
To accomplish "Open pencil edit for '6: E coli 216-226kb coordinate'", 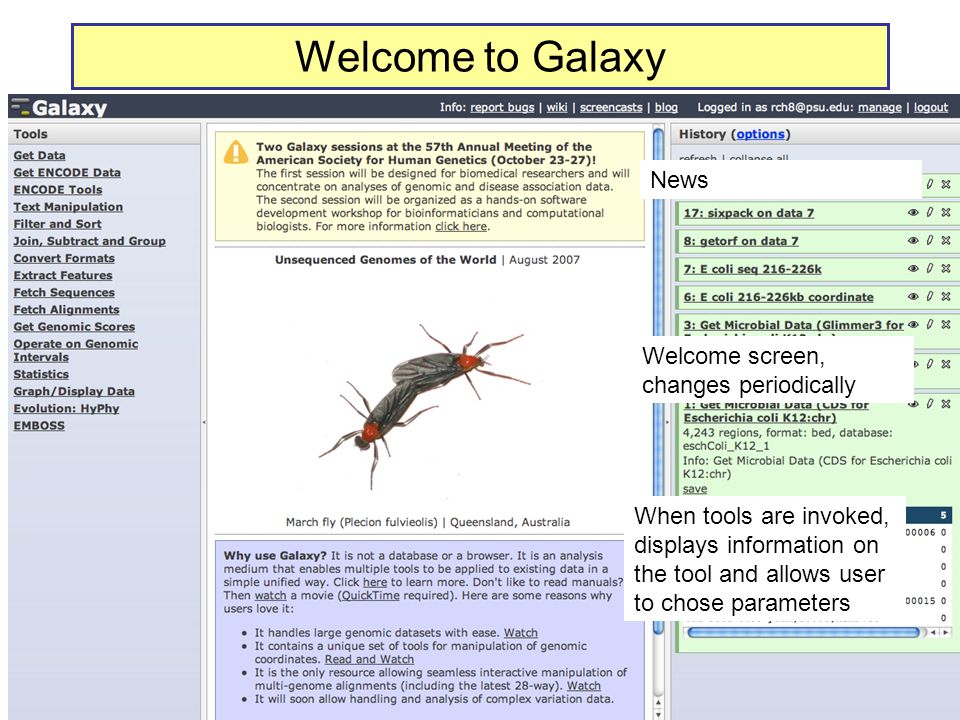I will tap(929, 296).
